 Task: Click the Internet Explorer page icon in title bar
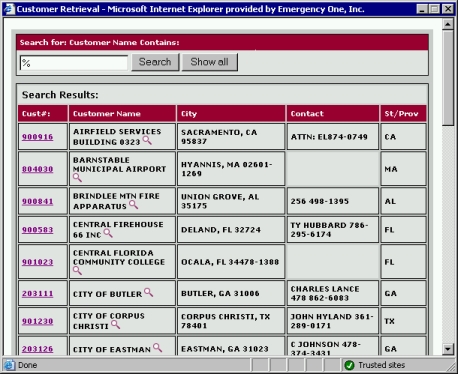tap(9, 9)
